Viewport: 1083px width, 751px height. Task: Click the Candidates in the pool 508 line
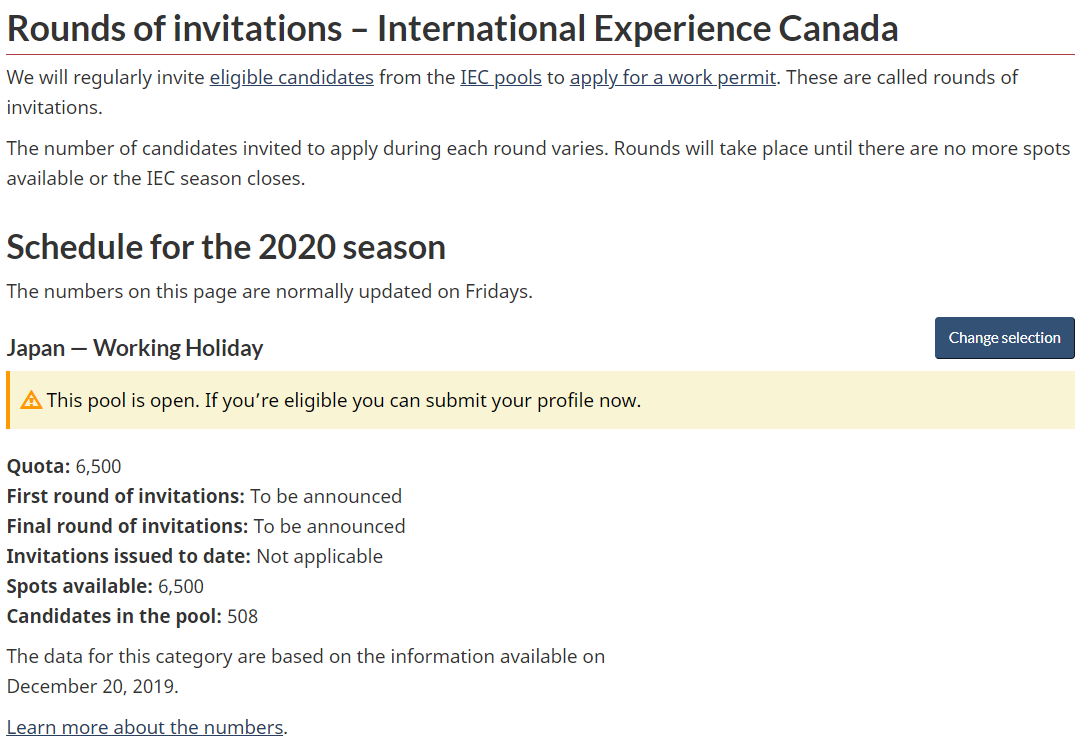coord(132,616)
